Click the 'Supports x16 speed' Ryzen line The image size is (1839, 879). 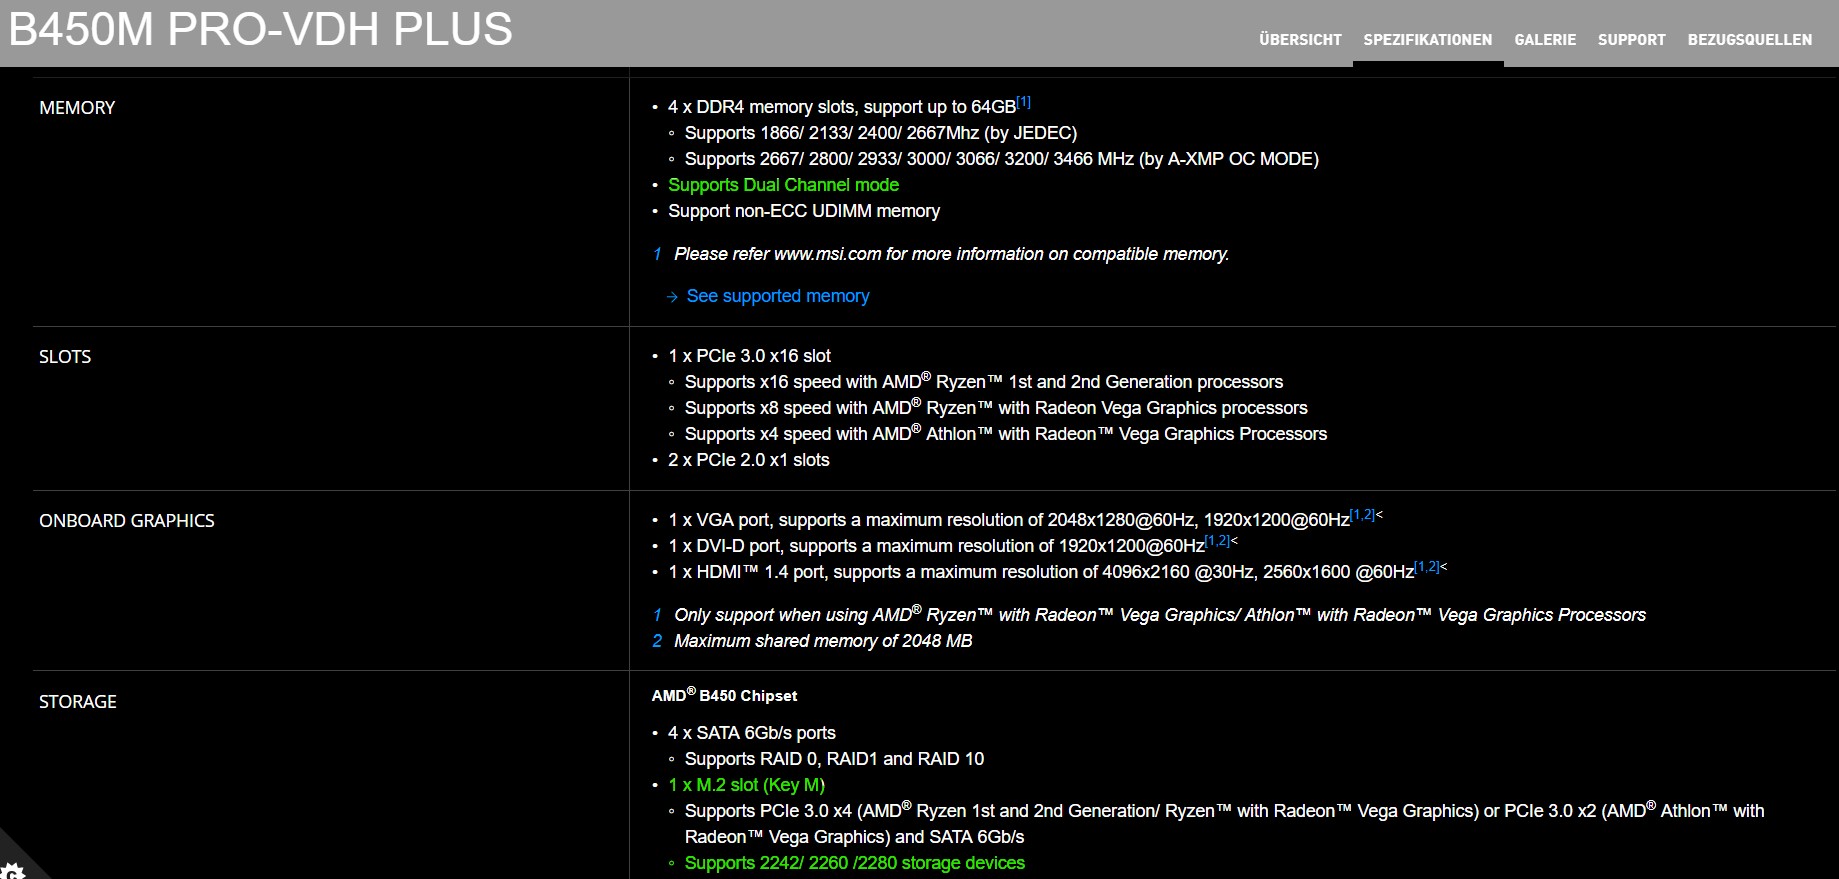[x=984, y=382]
